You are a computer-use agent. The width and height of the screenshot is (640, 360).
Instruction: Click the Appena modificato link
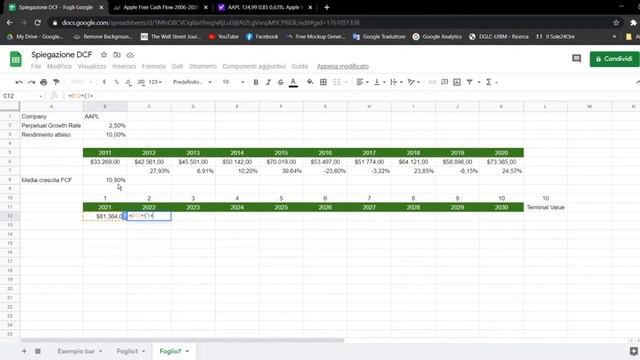pyautogui.click(x=343, y=67)
